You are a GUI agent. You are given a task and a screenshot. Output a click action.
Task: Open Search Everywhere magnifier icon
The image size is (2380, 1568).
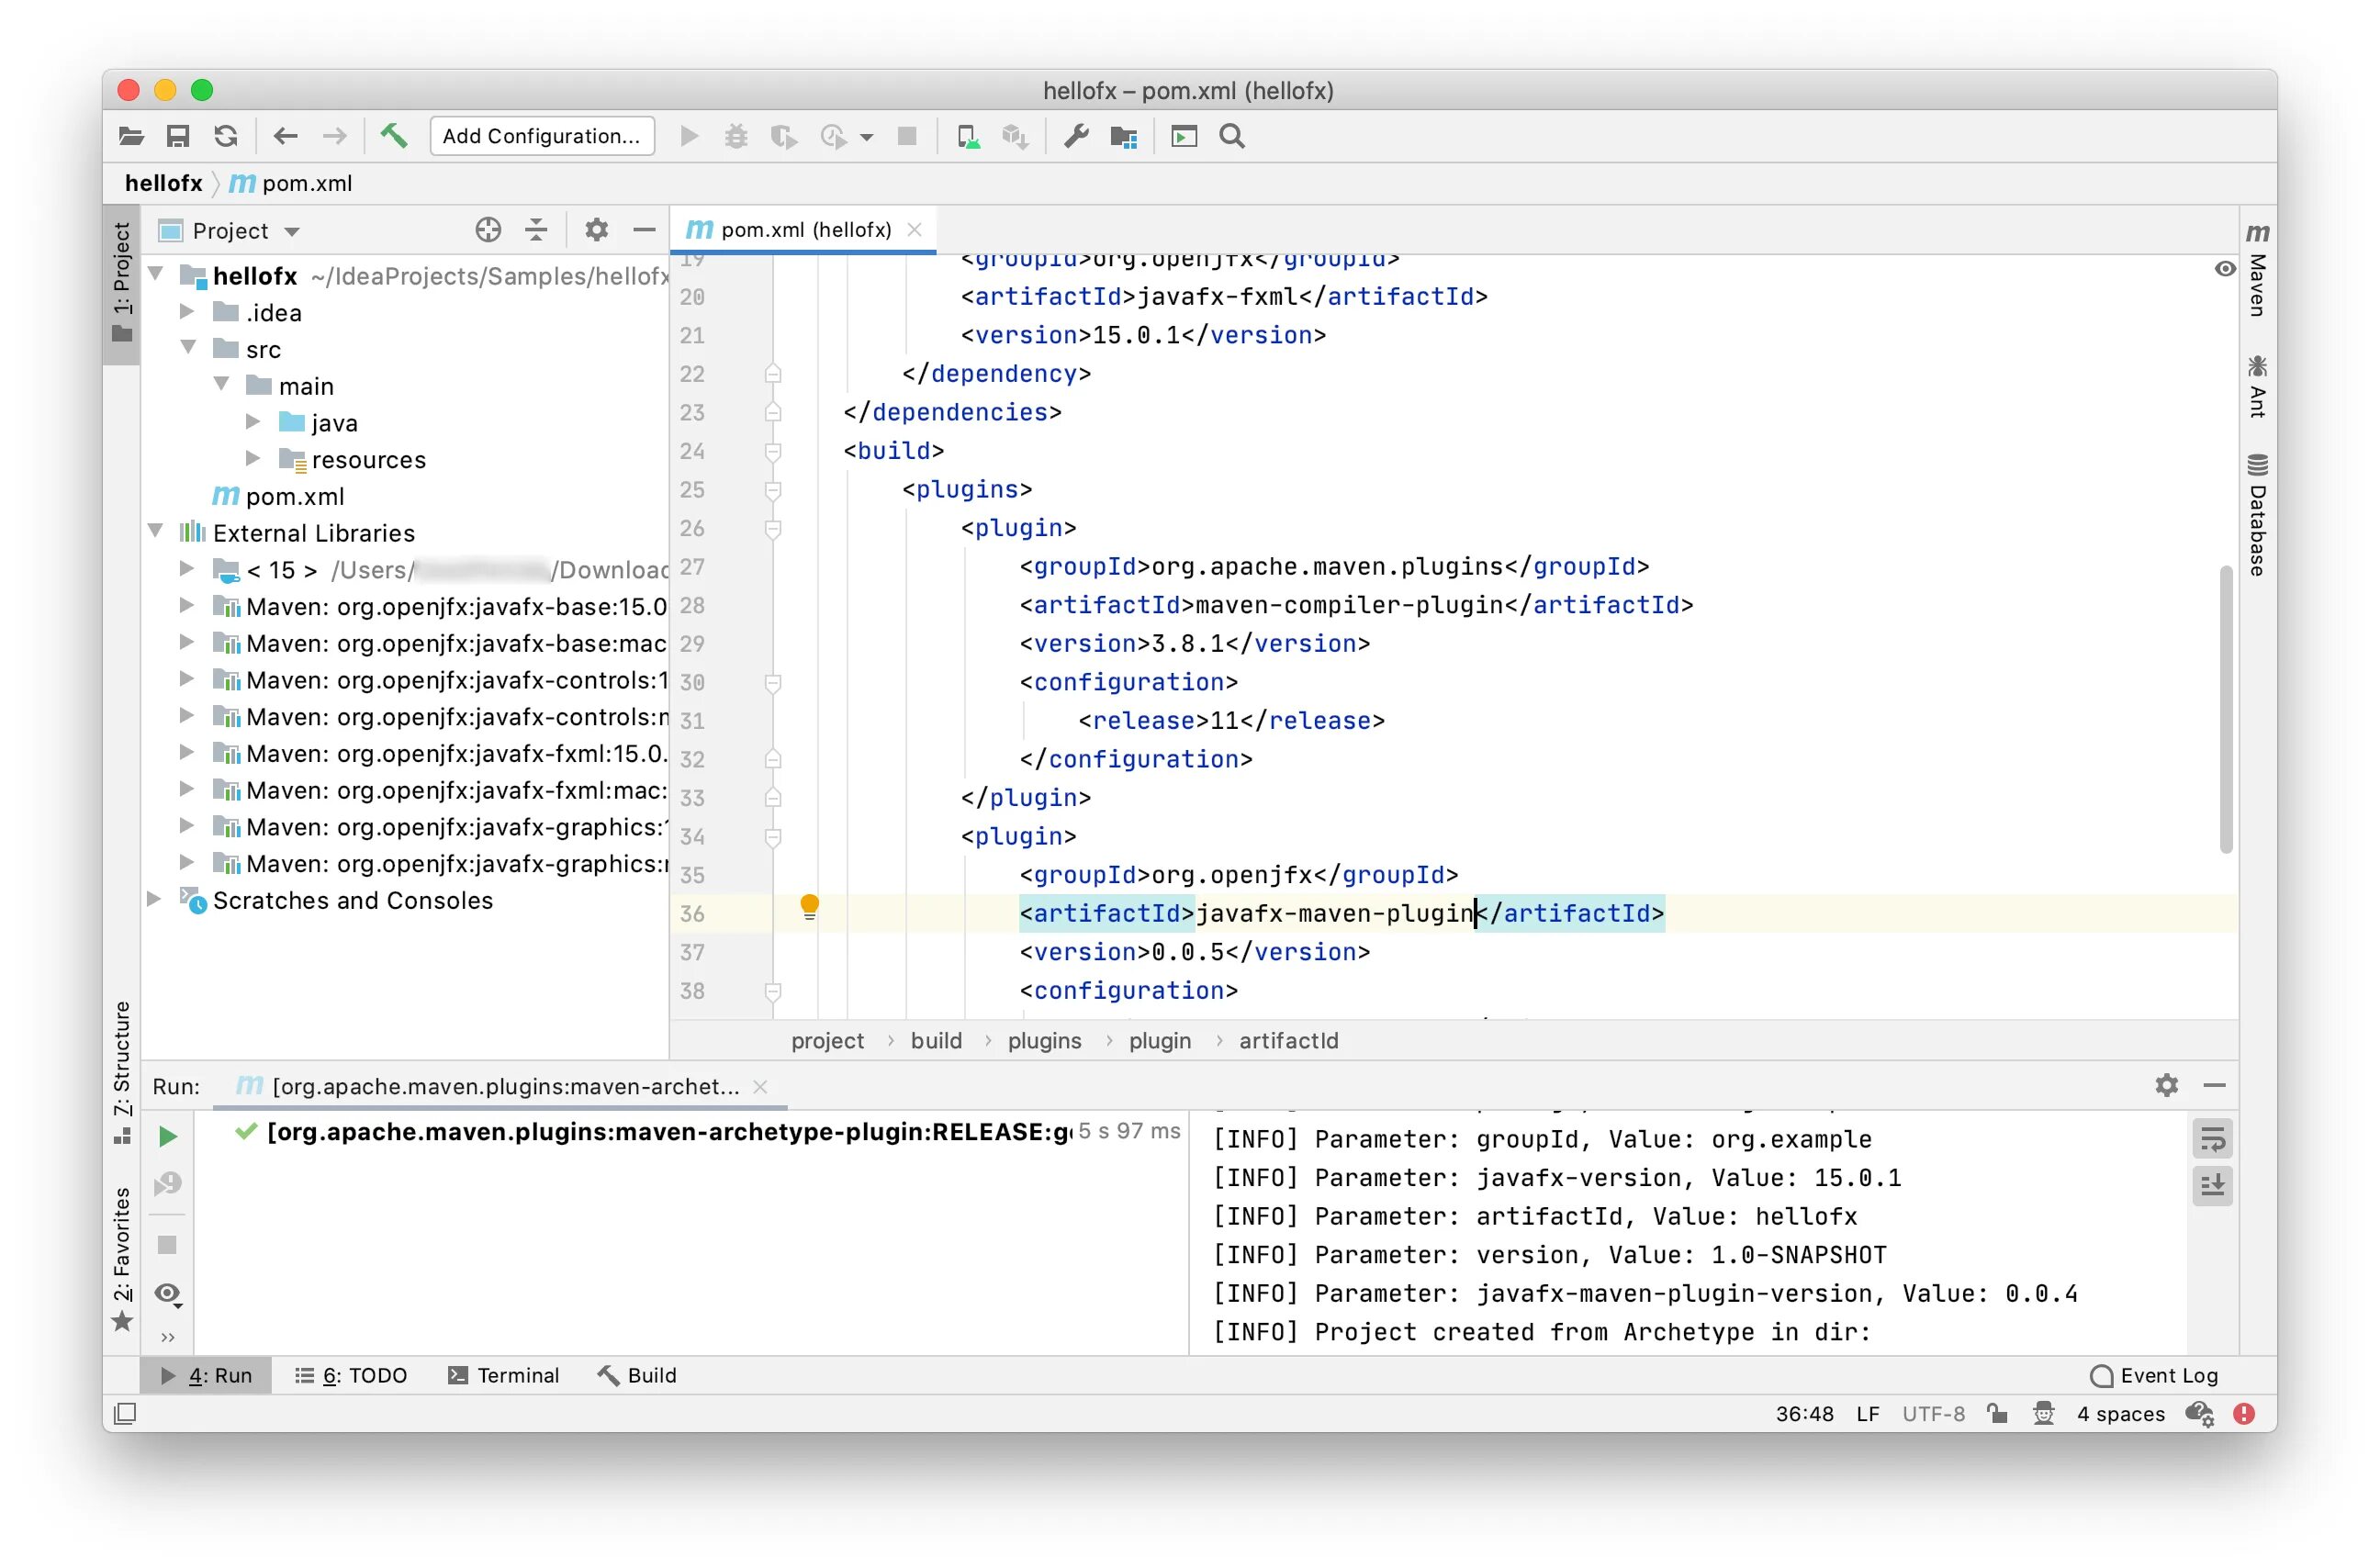coord(1232,136)
